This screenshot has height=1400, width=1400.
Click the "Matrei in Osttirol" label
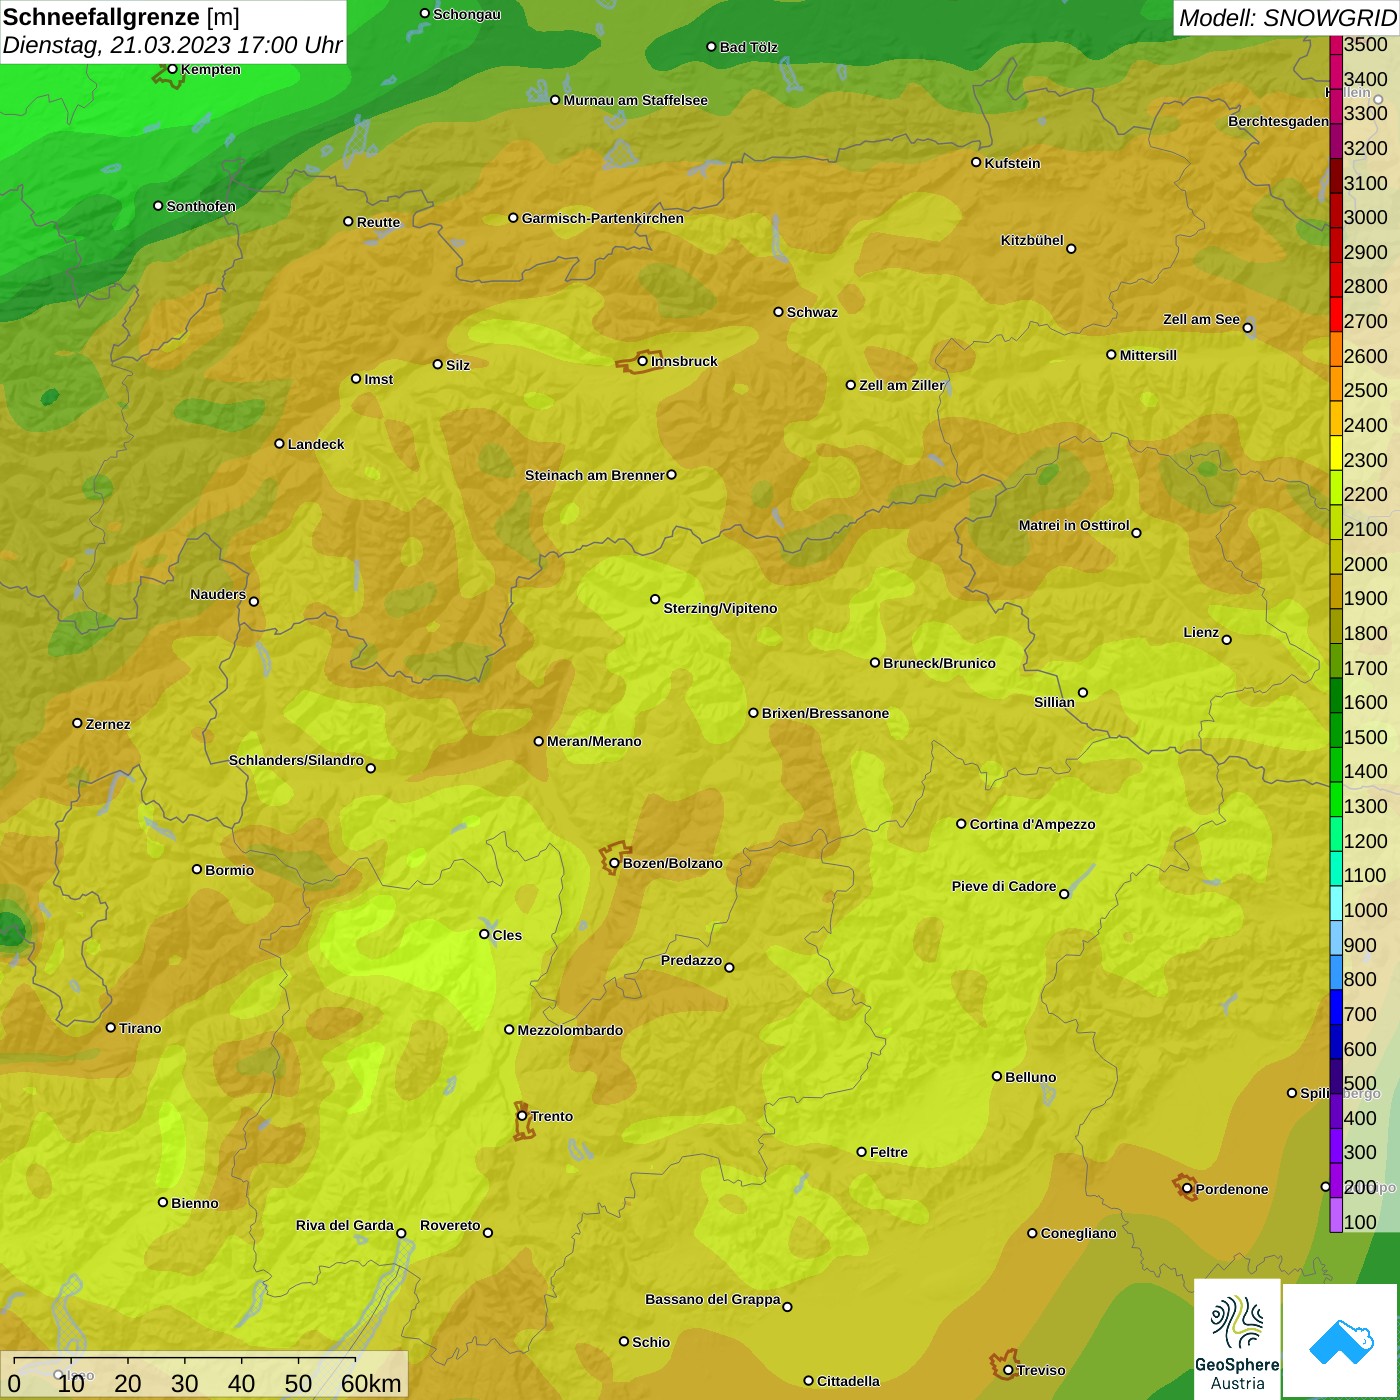pos(1074,525)
